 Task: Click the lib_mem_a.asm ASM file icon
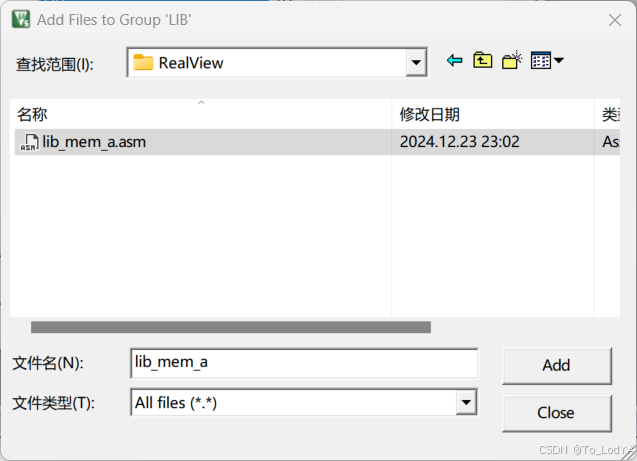coord(30,143)
